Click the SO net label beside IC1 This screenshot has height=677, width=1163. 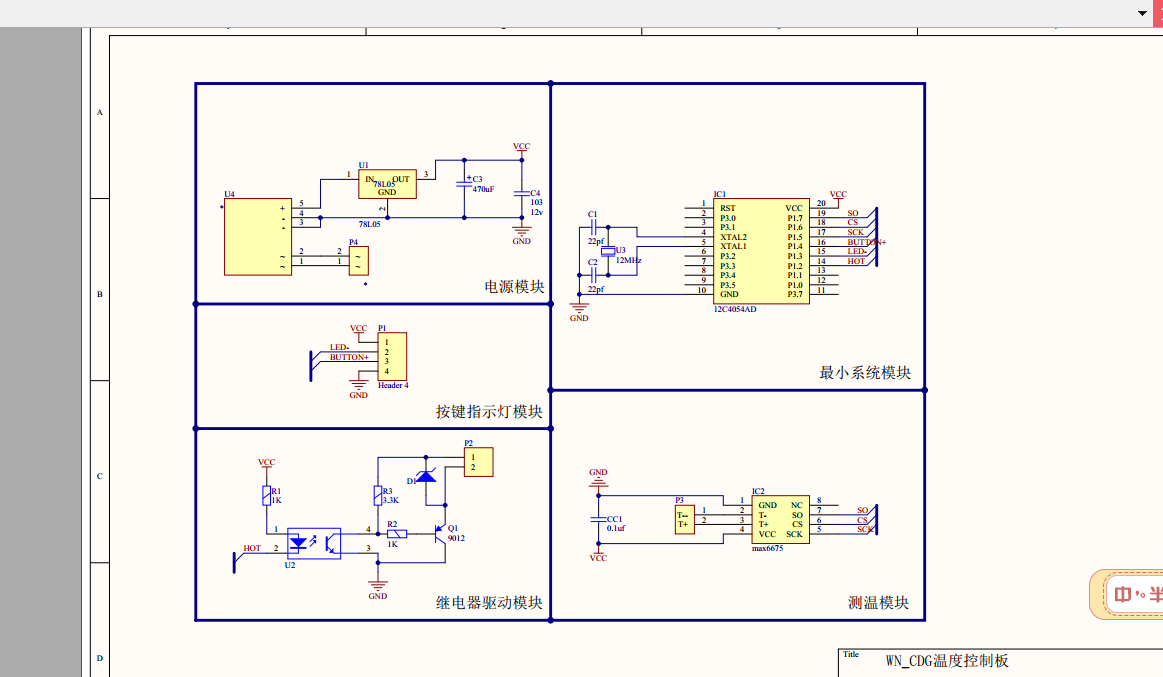853,213
